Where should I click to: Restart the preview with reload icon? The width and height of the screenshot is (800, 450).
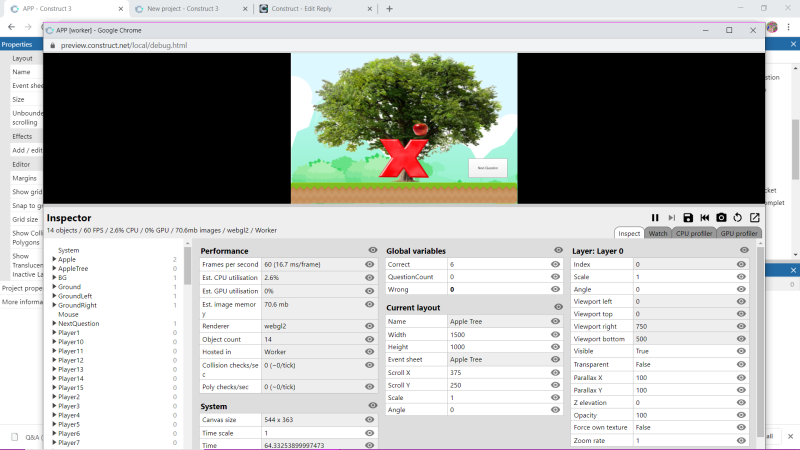pyautogui.click(x=738, y=218)
